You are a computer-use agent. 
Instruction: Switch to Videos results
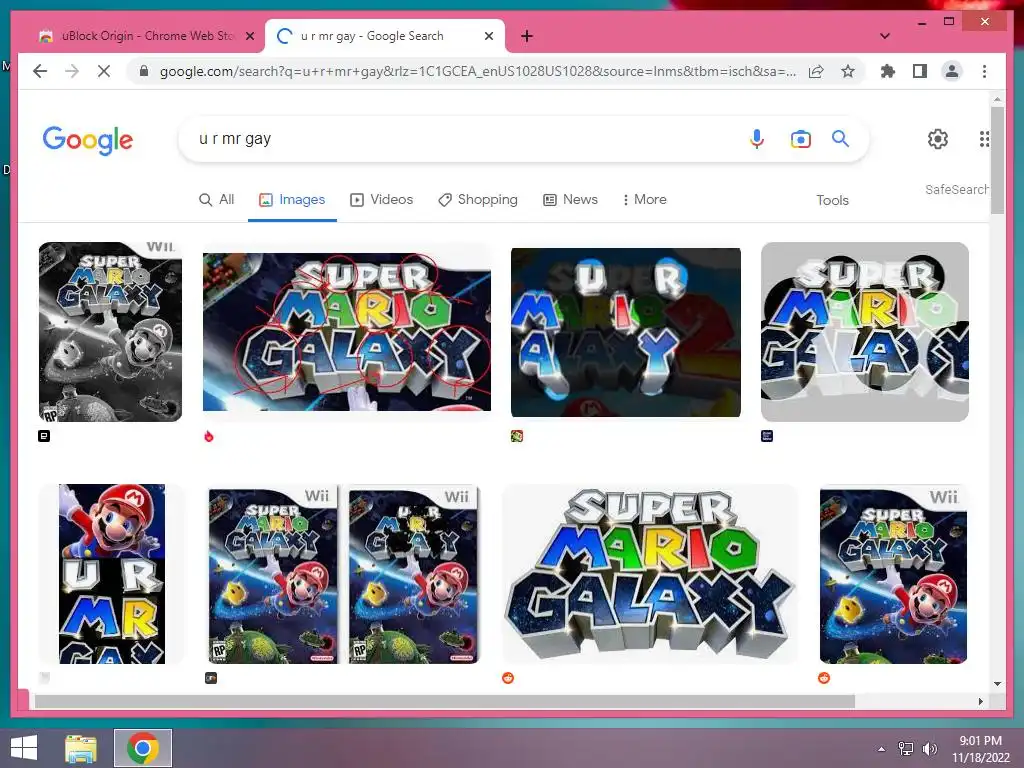381,199
